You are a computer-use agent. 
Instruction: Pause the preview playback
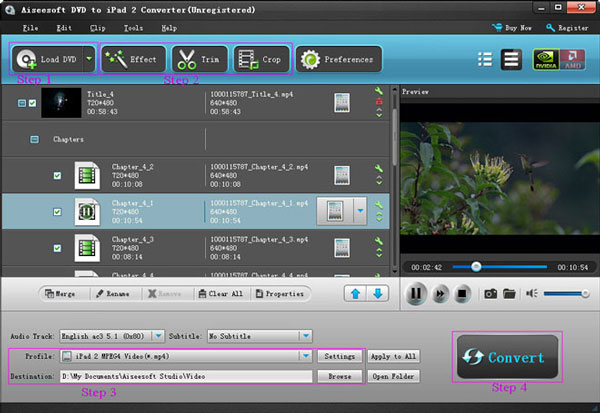417,294
